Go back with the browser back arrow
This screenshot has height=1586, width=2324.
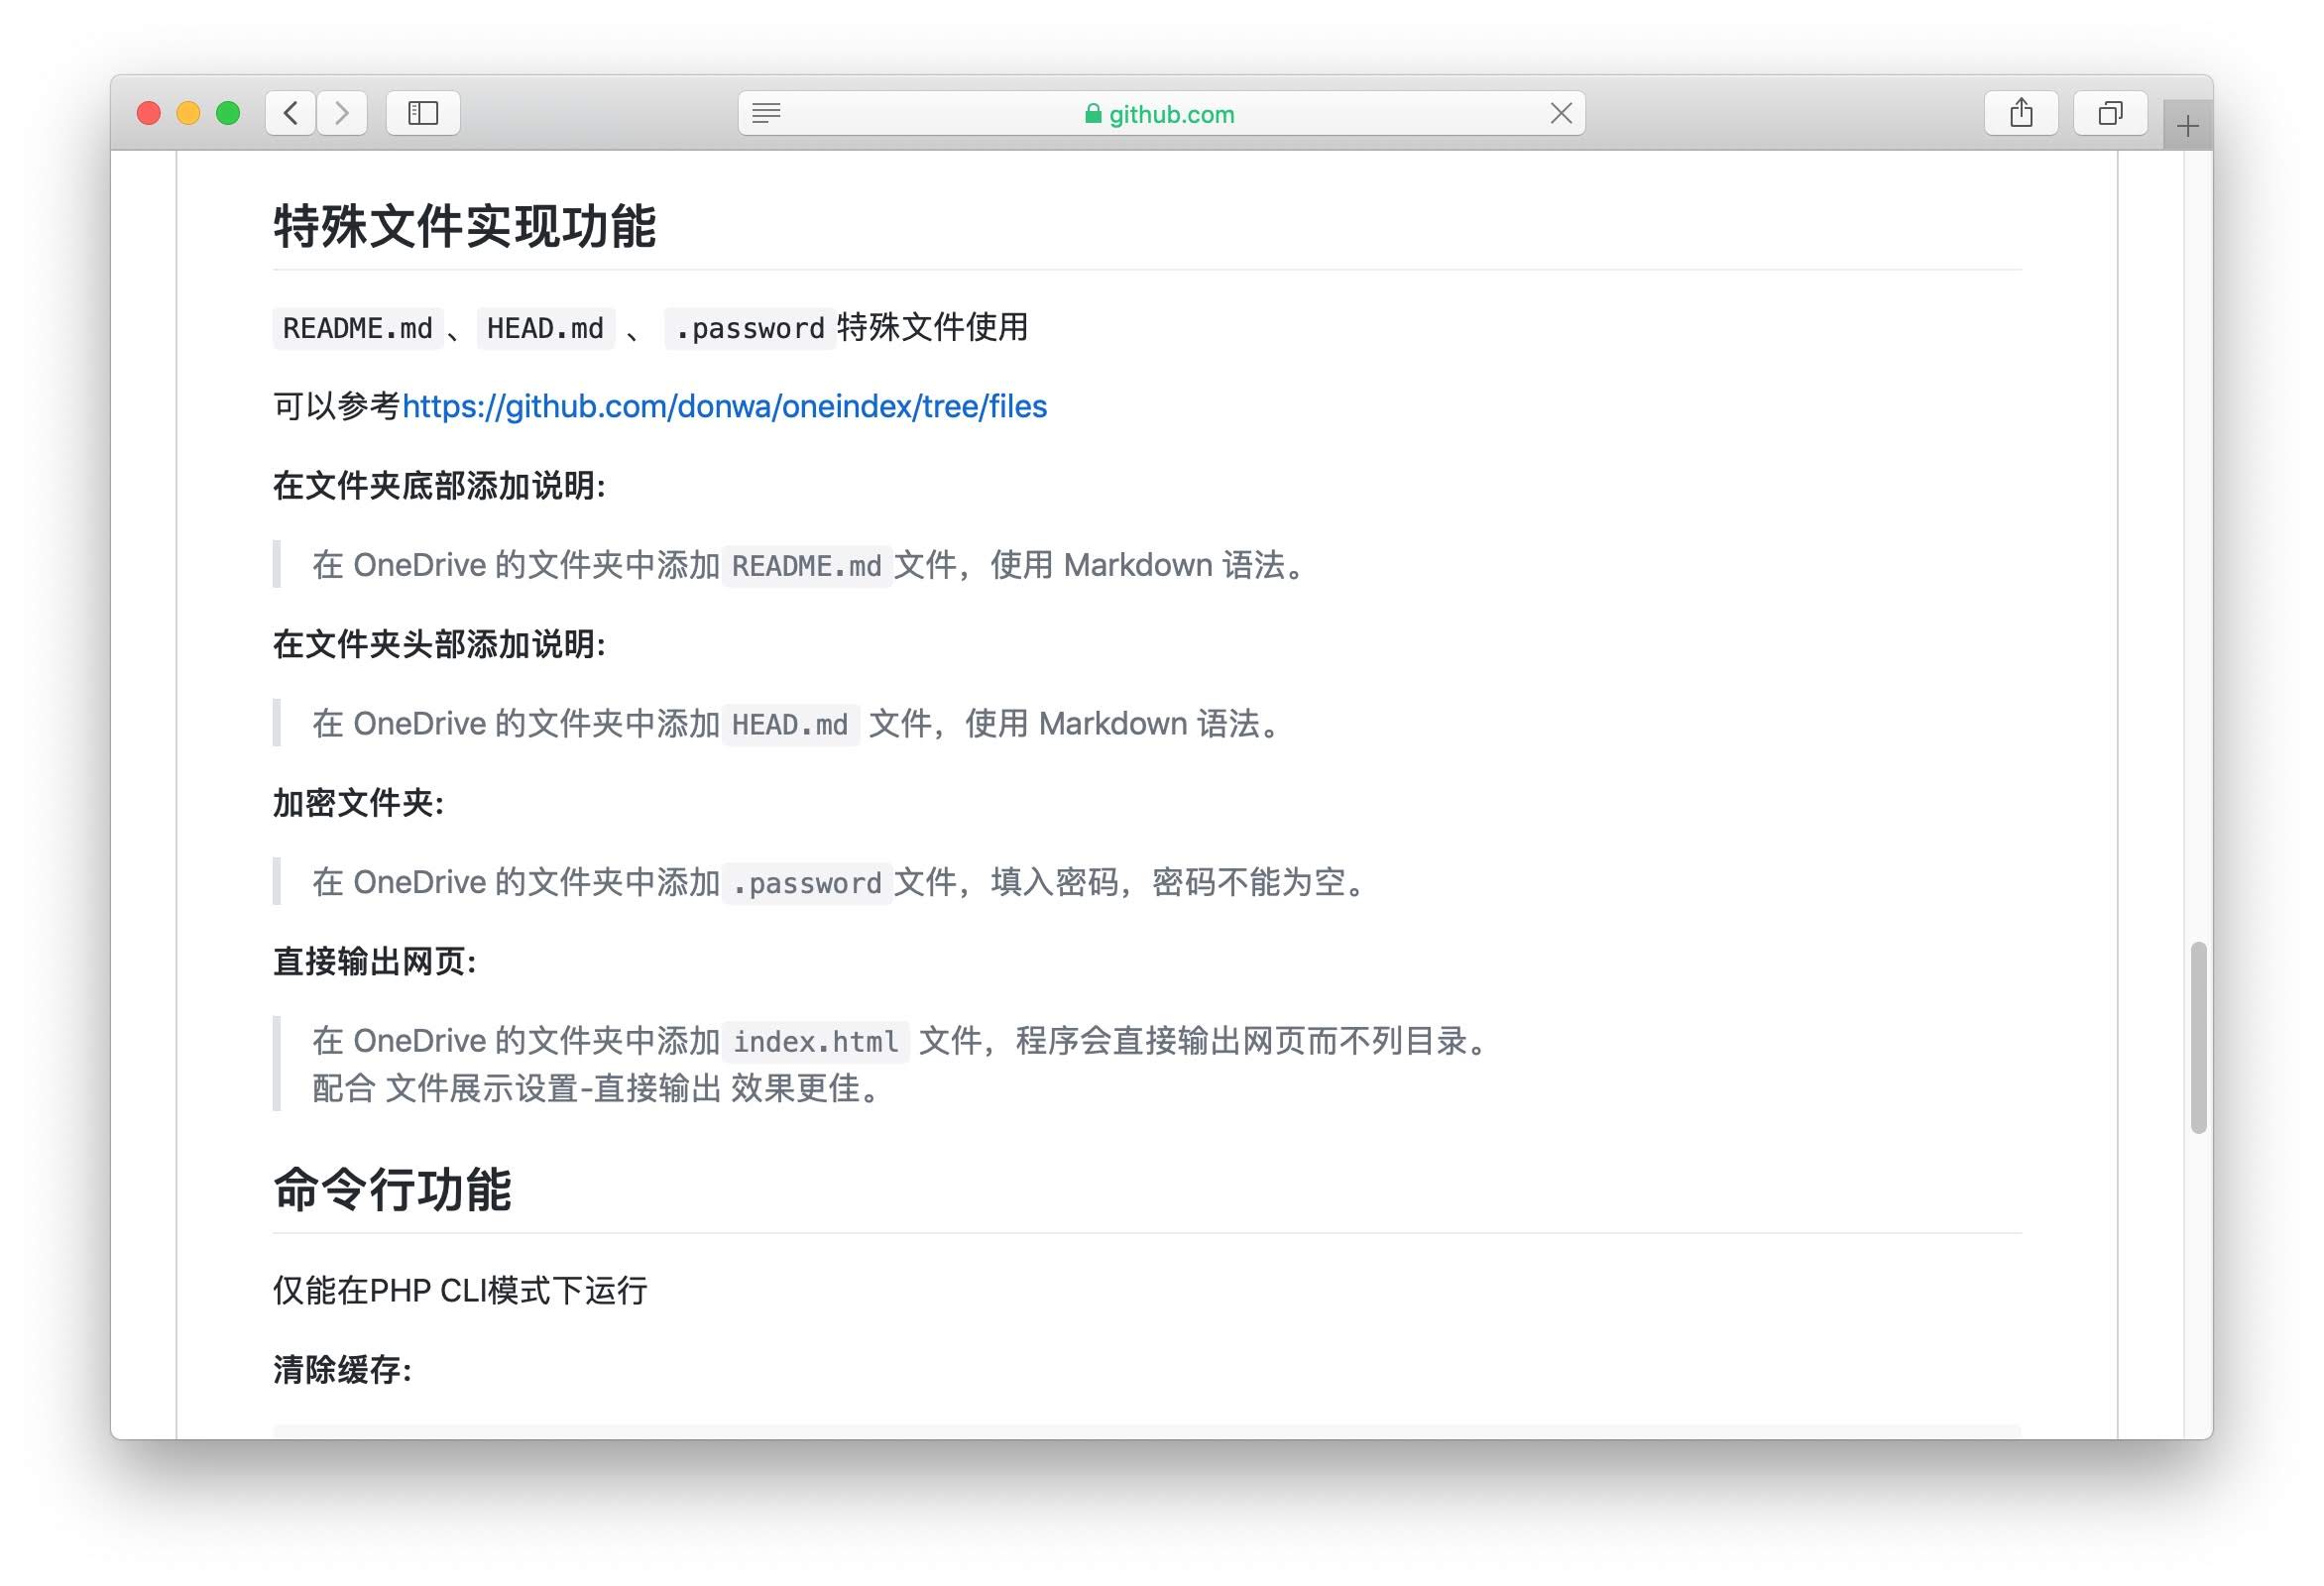291,113
